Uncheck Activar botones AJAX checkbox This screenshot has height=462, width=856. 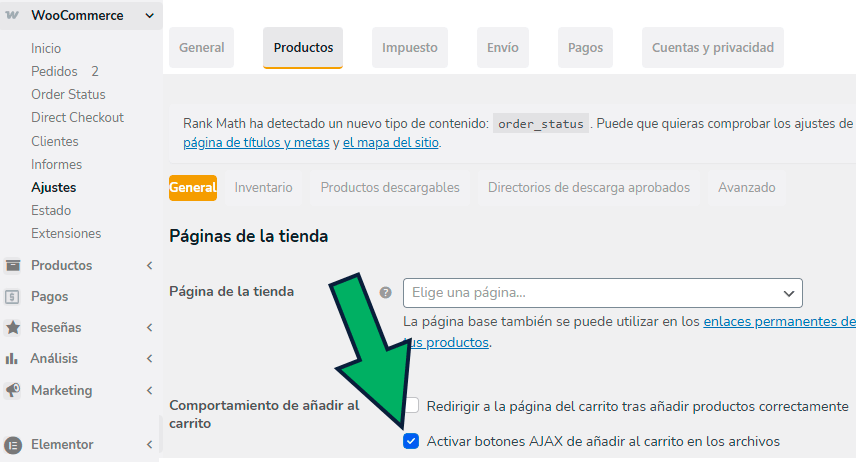411,441
